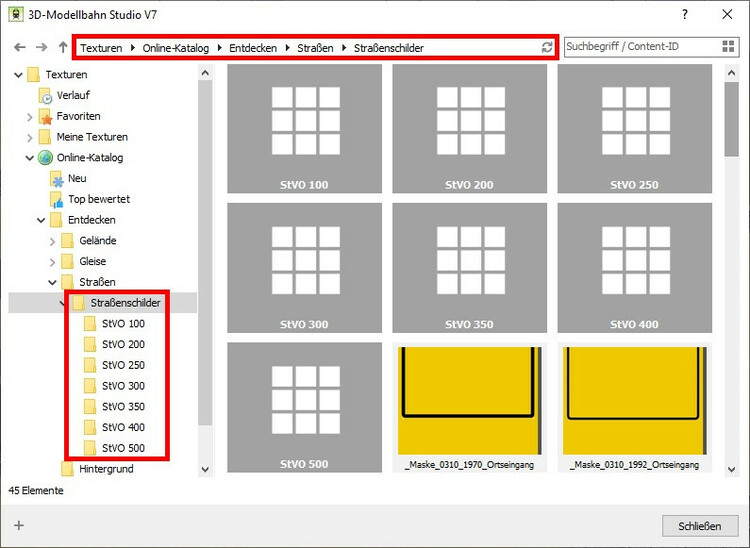
Task: Open StVO 250 in the tree
Action: point(114,365)
